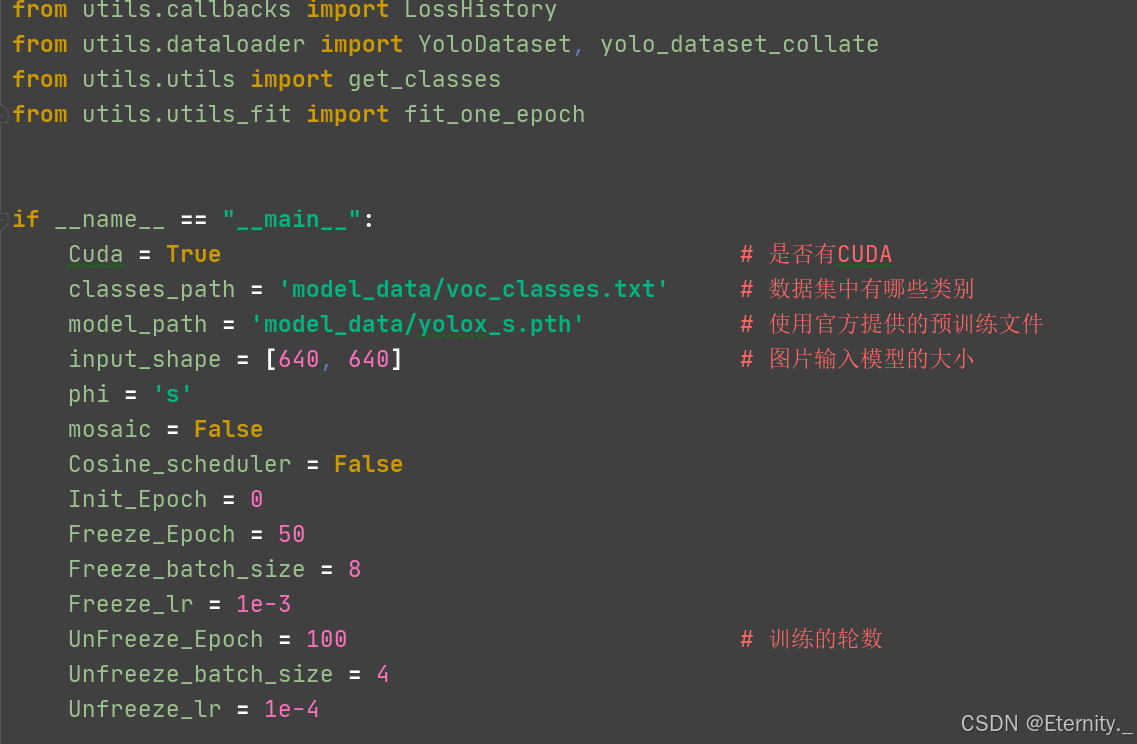Click the phi value 's'
The width and height of the screenshot is (1137, 744).
coord(173,394)
